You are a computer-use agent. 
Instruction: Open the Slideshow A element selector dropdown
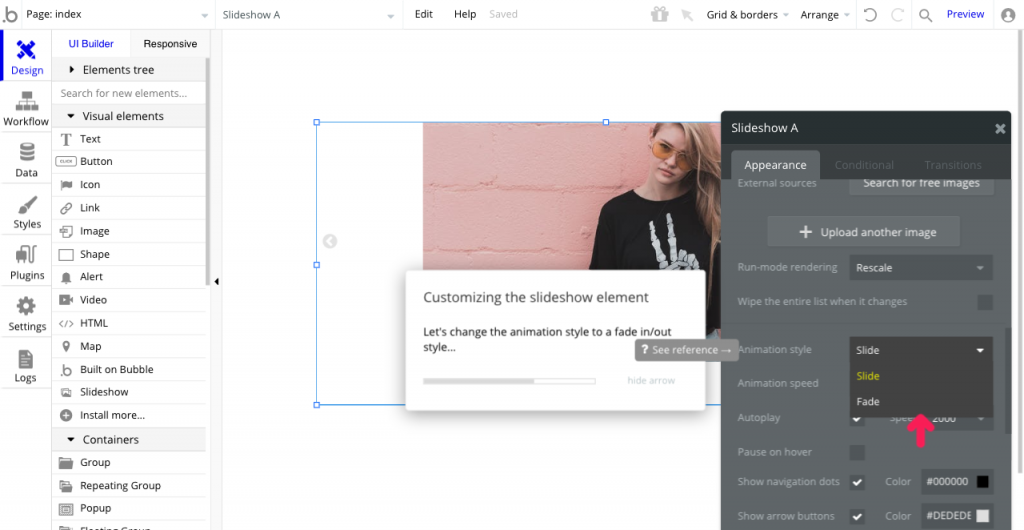tap(308, 14)
